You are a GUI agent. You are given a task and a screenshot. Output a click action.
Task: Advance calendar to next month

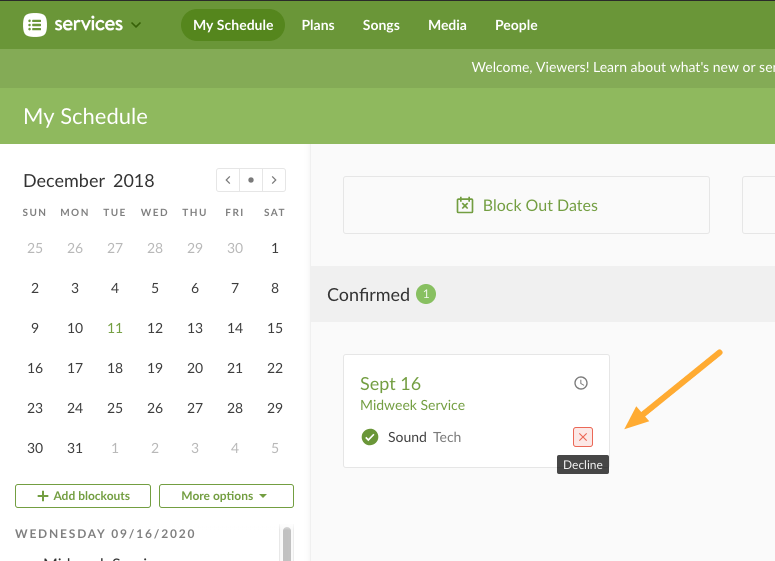tap(274, 180)
